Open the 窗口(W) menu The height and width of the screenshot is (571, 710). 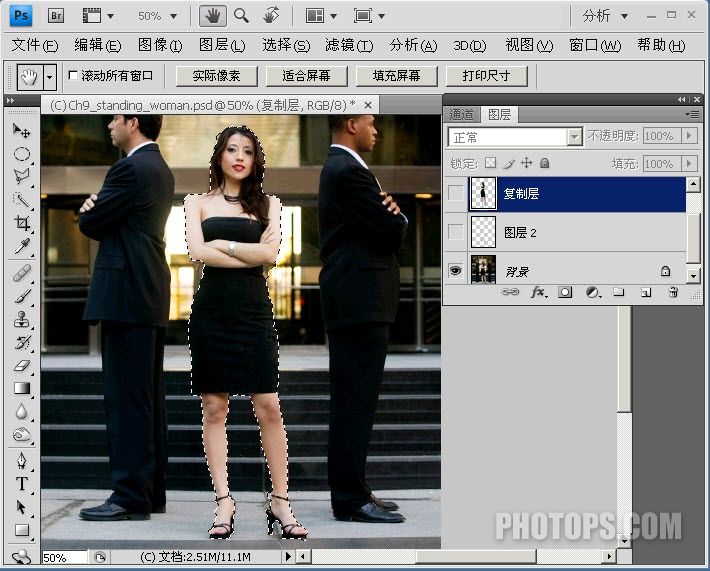click(x=595, y=45)
